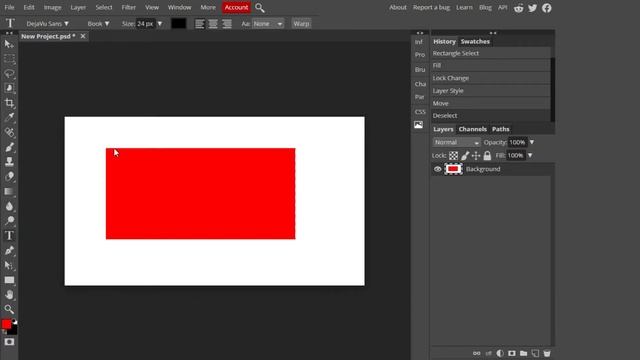
Task: Select the Spot Healing tool
Action: [x=9, y=132]
